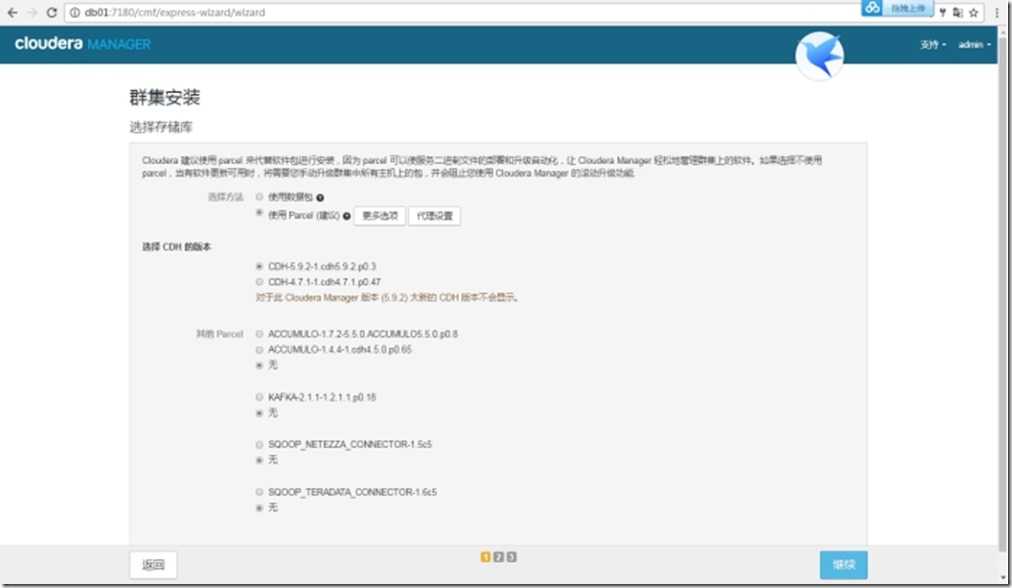
Task: Go to wizard step 2 indicator
Action: [498, 556]
